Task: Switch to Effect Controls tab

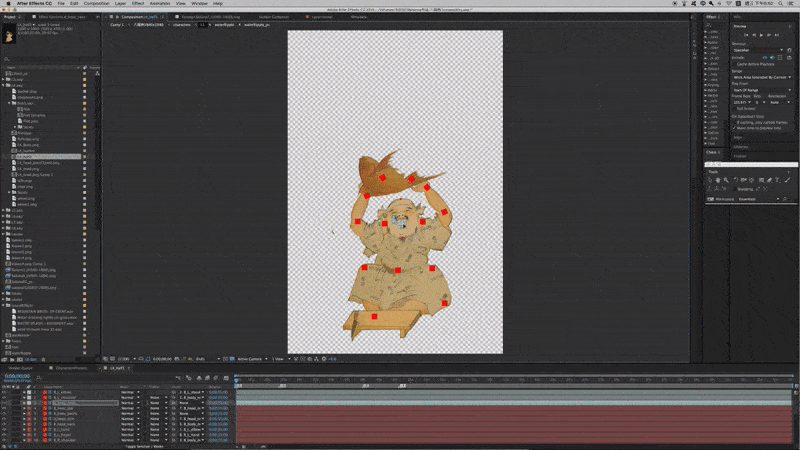Action: 62,17
